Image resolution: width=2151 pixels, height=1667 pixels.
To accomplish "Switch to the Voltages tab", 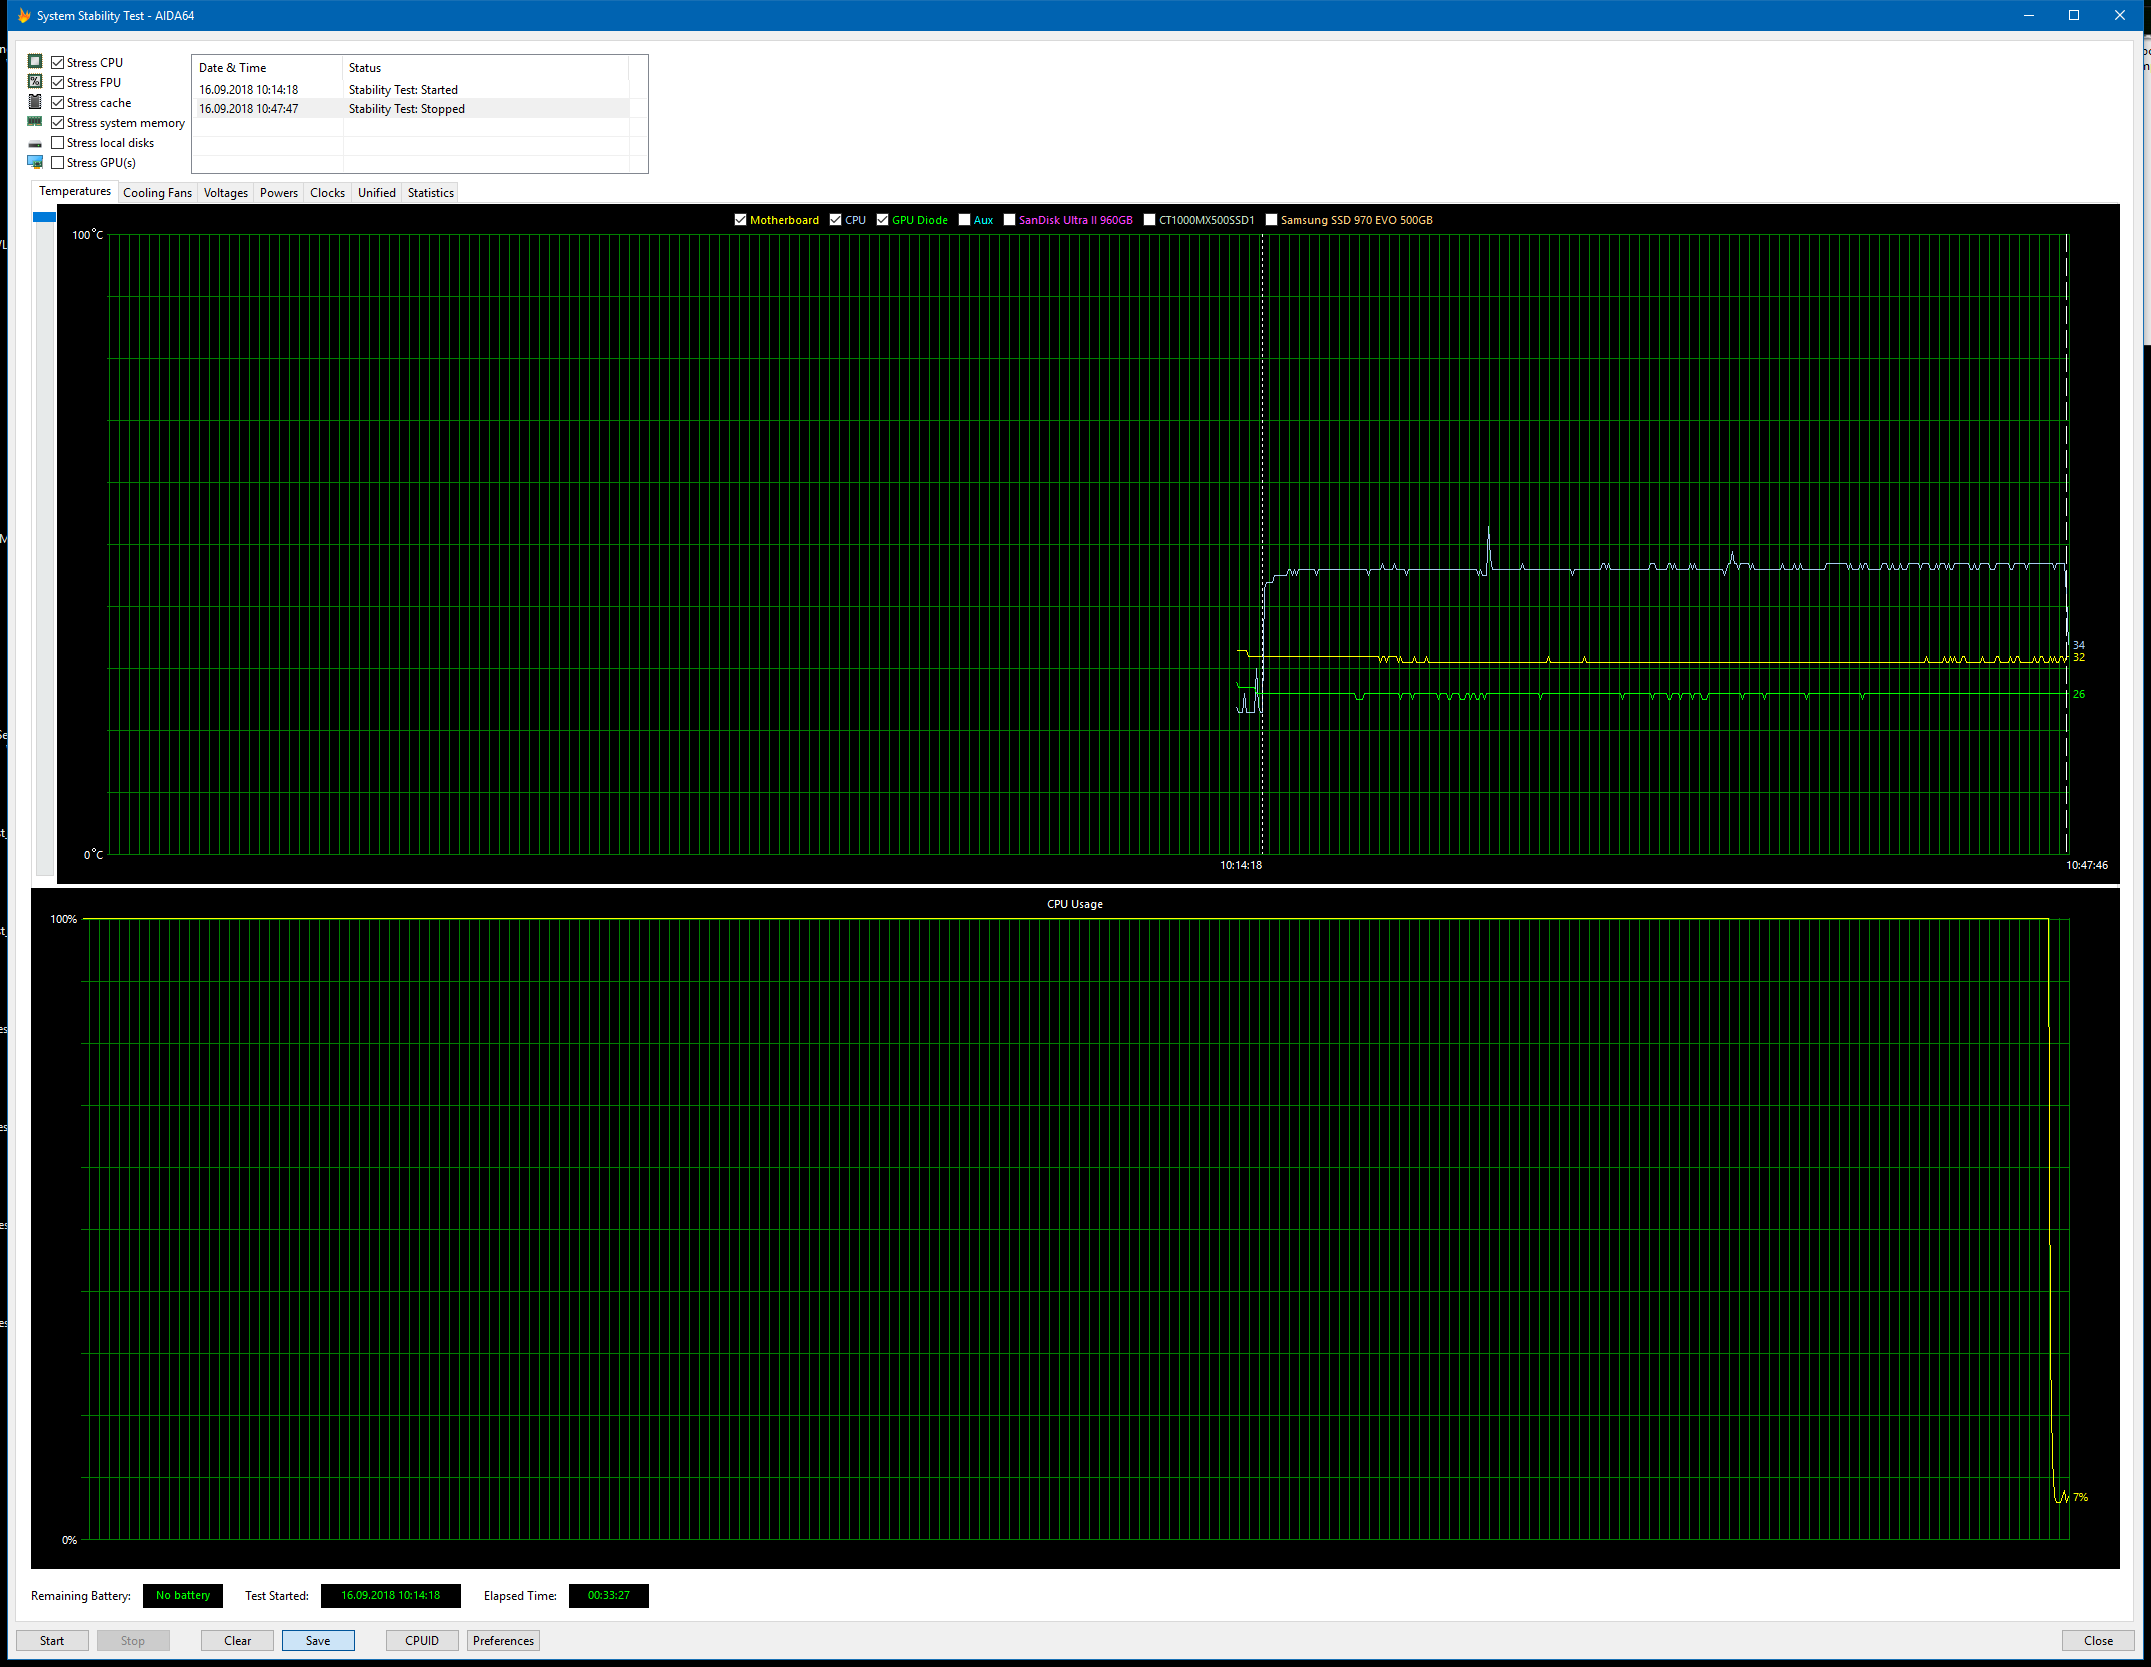I will 225,193.
